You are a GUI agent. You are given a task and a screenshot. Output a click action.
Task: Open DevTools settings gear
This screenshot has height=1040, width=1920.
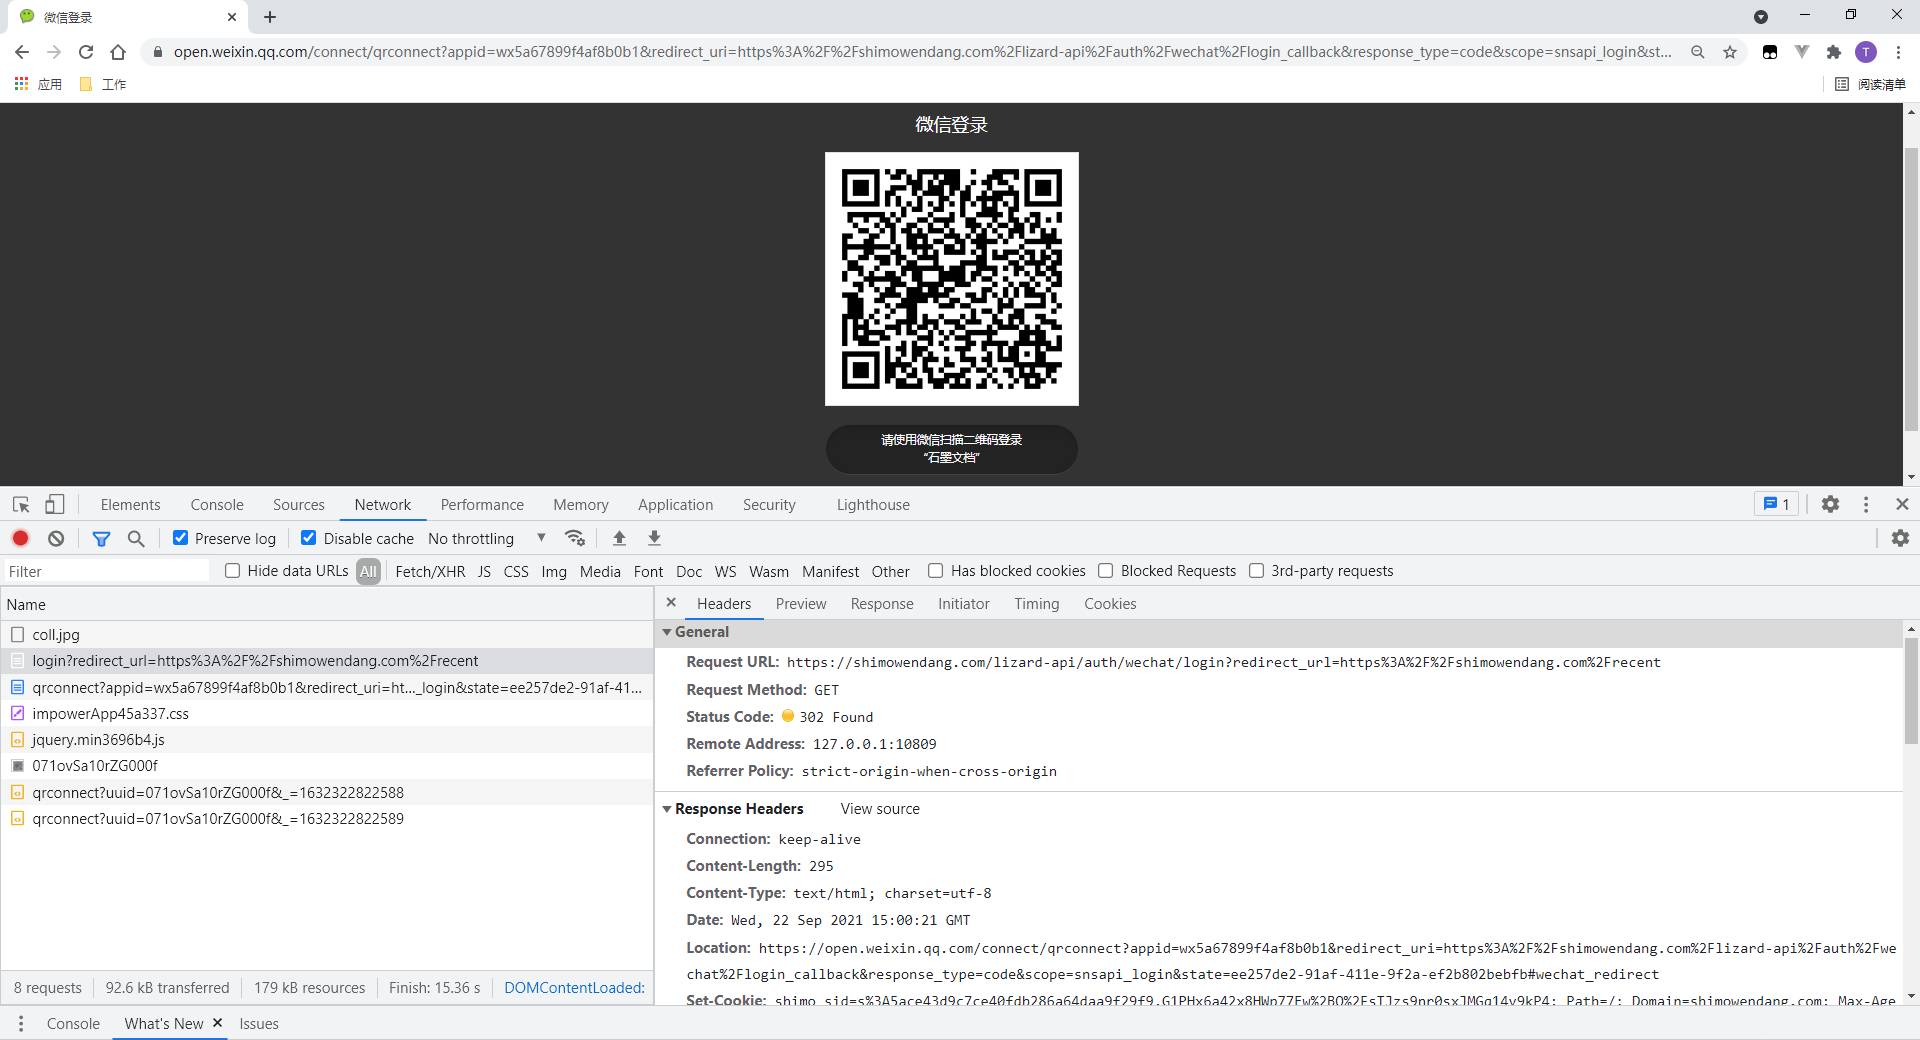[1830, 505]
